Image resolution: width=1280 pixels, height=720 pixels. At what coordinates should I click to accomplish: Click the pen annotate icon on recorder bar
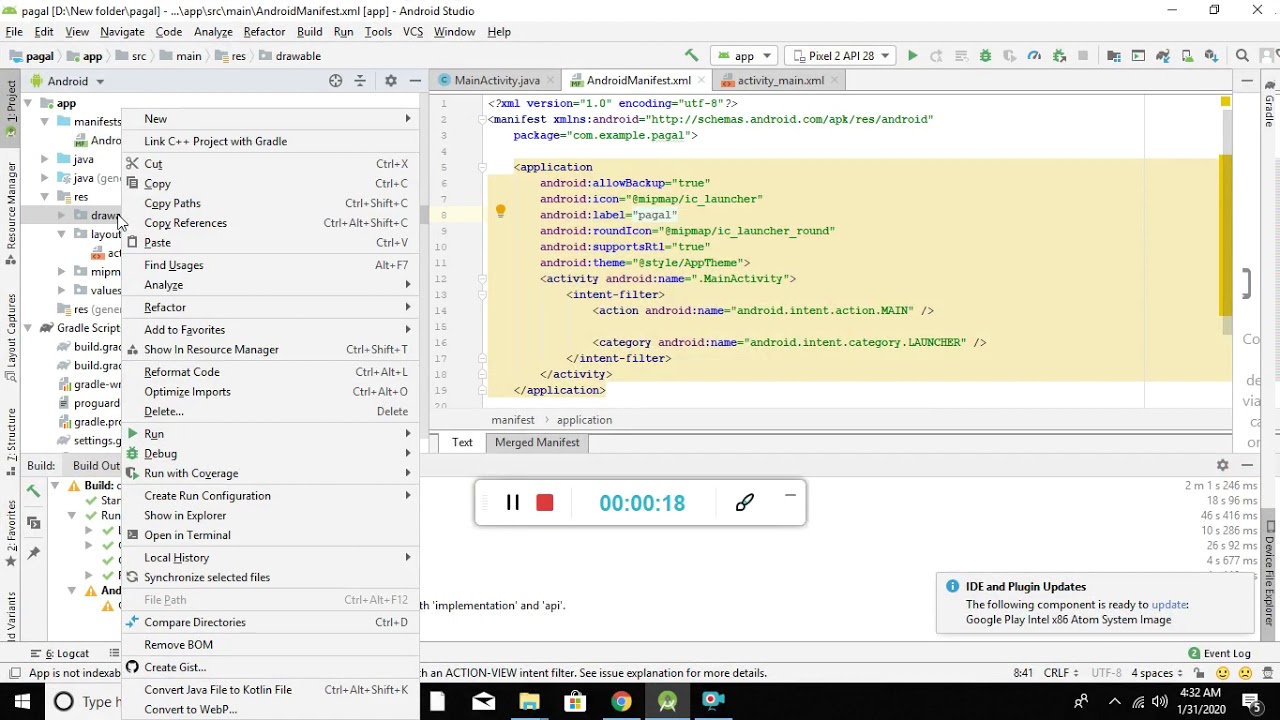[x=744, y=503]
